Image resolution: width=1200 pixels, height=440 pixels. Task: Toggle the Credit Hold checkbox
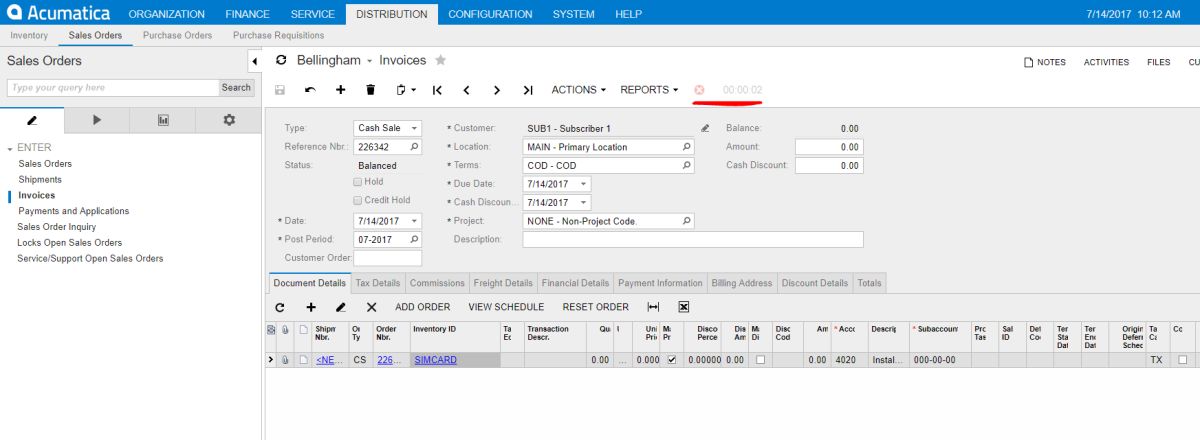pyautogui.click(x=358, y=200)
